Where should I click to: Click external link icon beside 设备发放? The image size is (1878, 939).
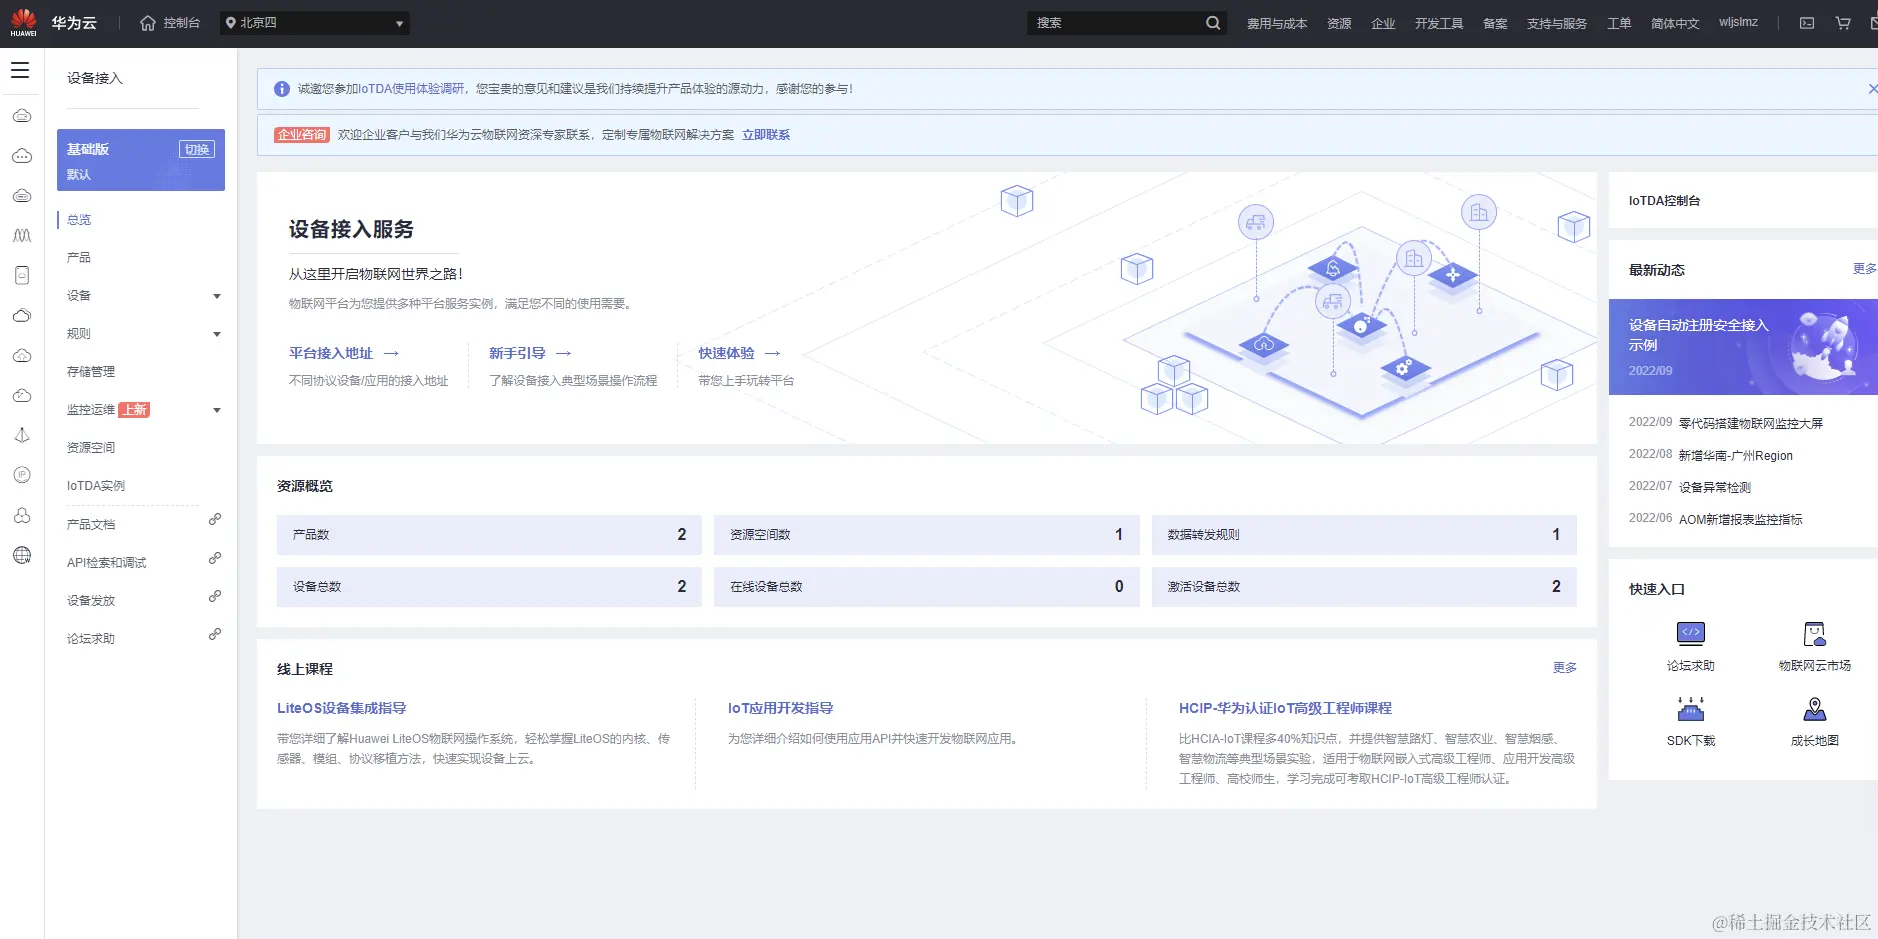(215, 596)
